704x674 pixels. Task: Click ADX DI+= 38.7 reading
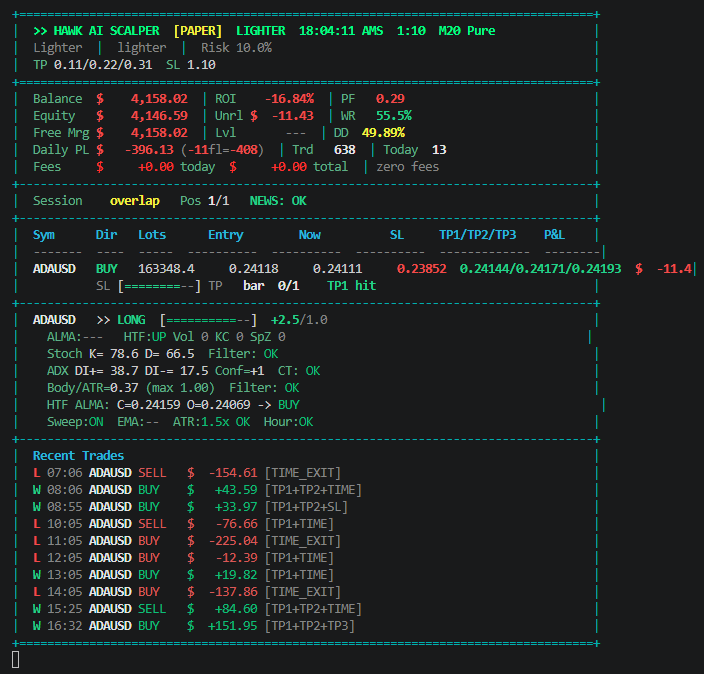(92, 371)
